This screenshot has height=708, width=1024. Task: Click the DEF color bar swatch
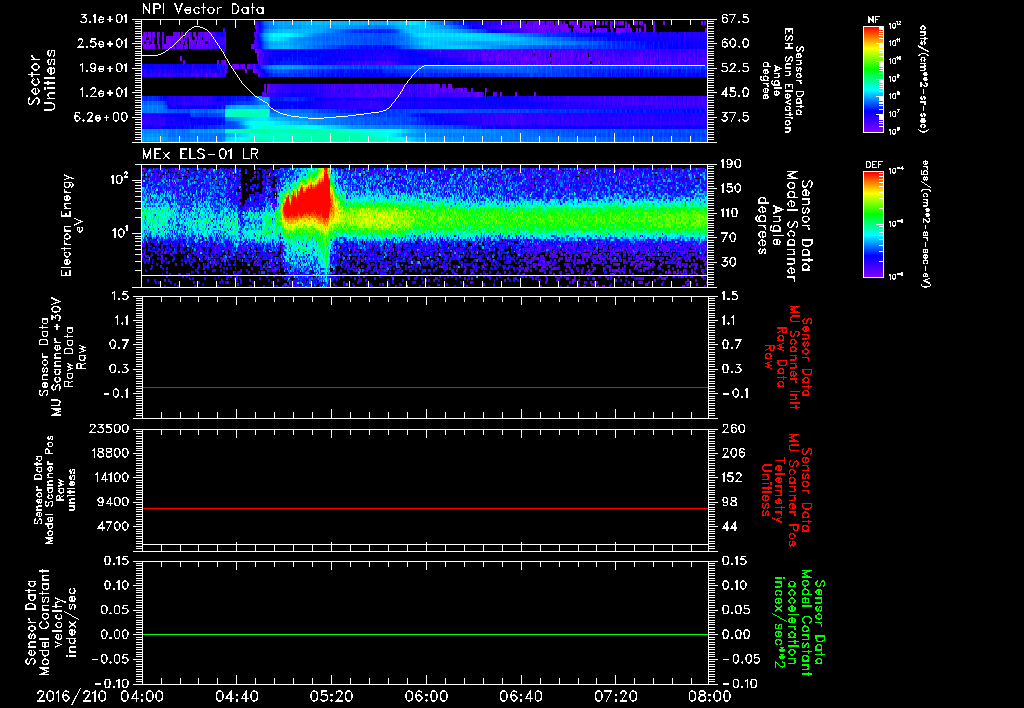(873, 224)
